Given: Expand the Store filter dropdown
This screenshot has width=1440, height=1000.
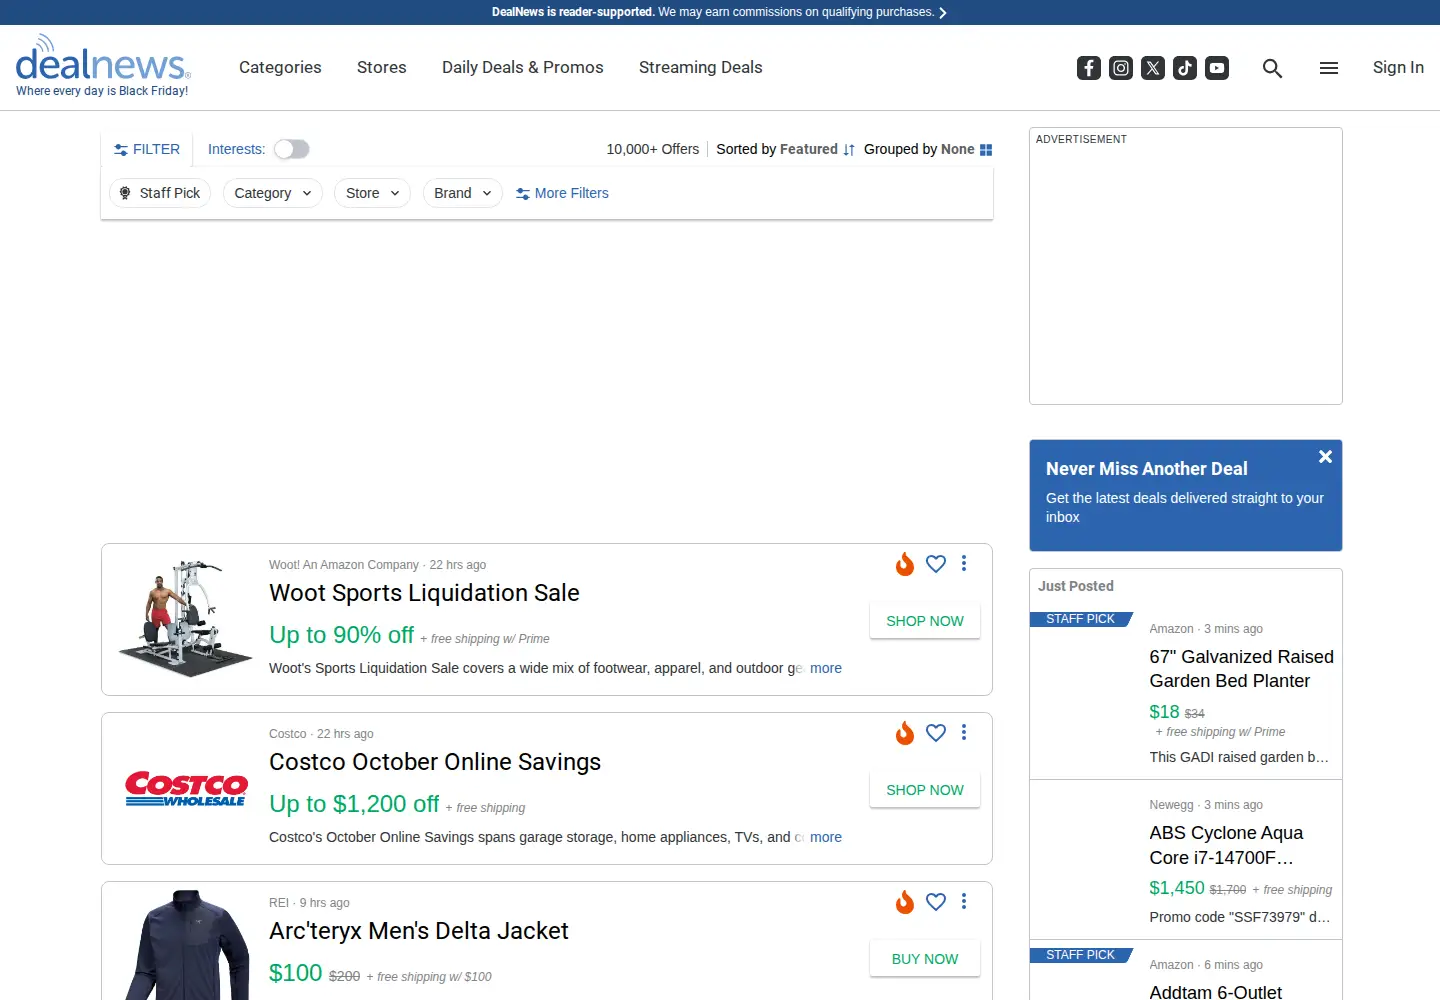Looking at the screenshot, I should (x=372, y=193).
